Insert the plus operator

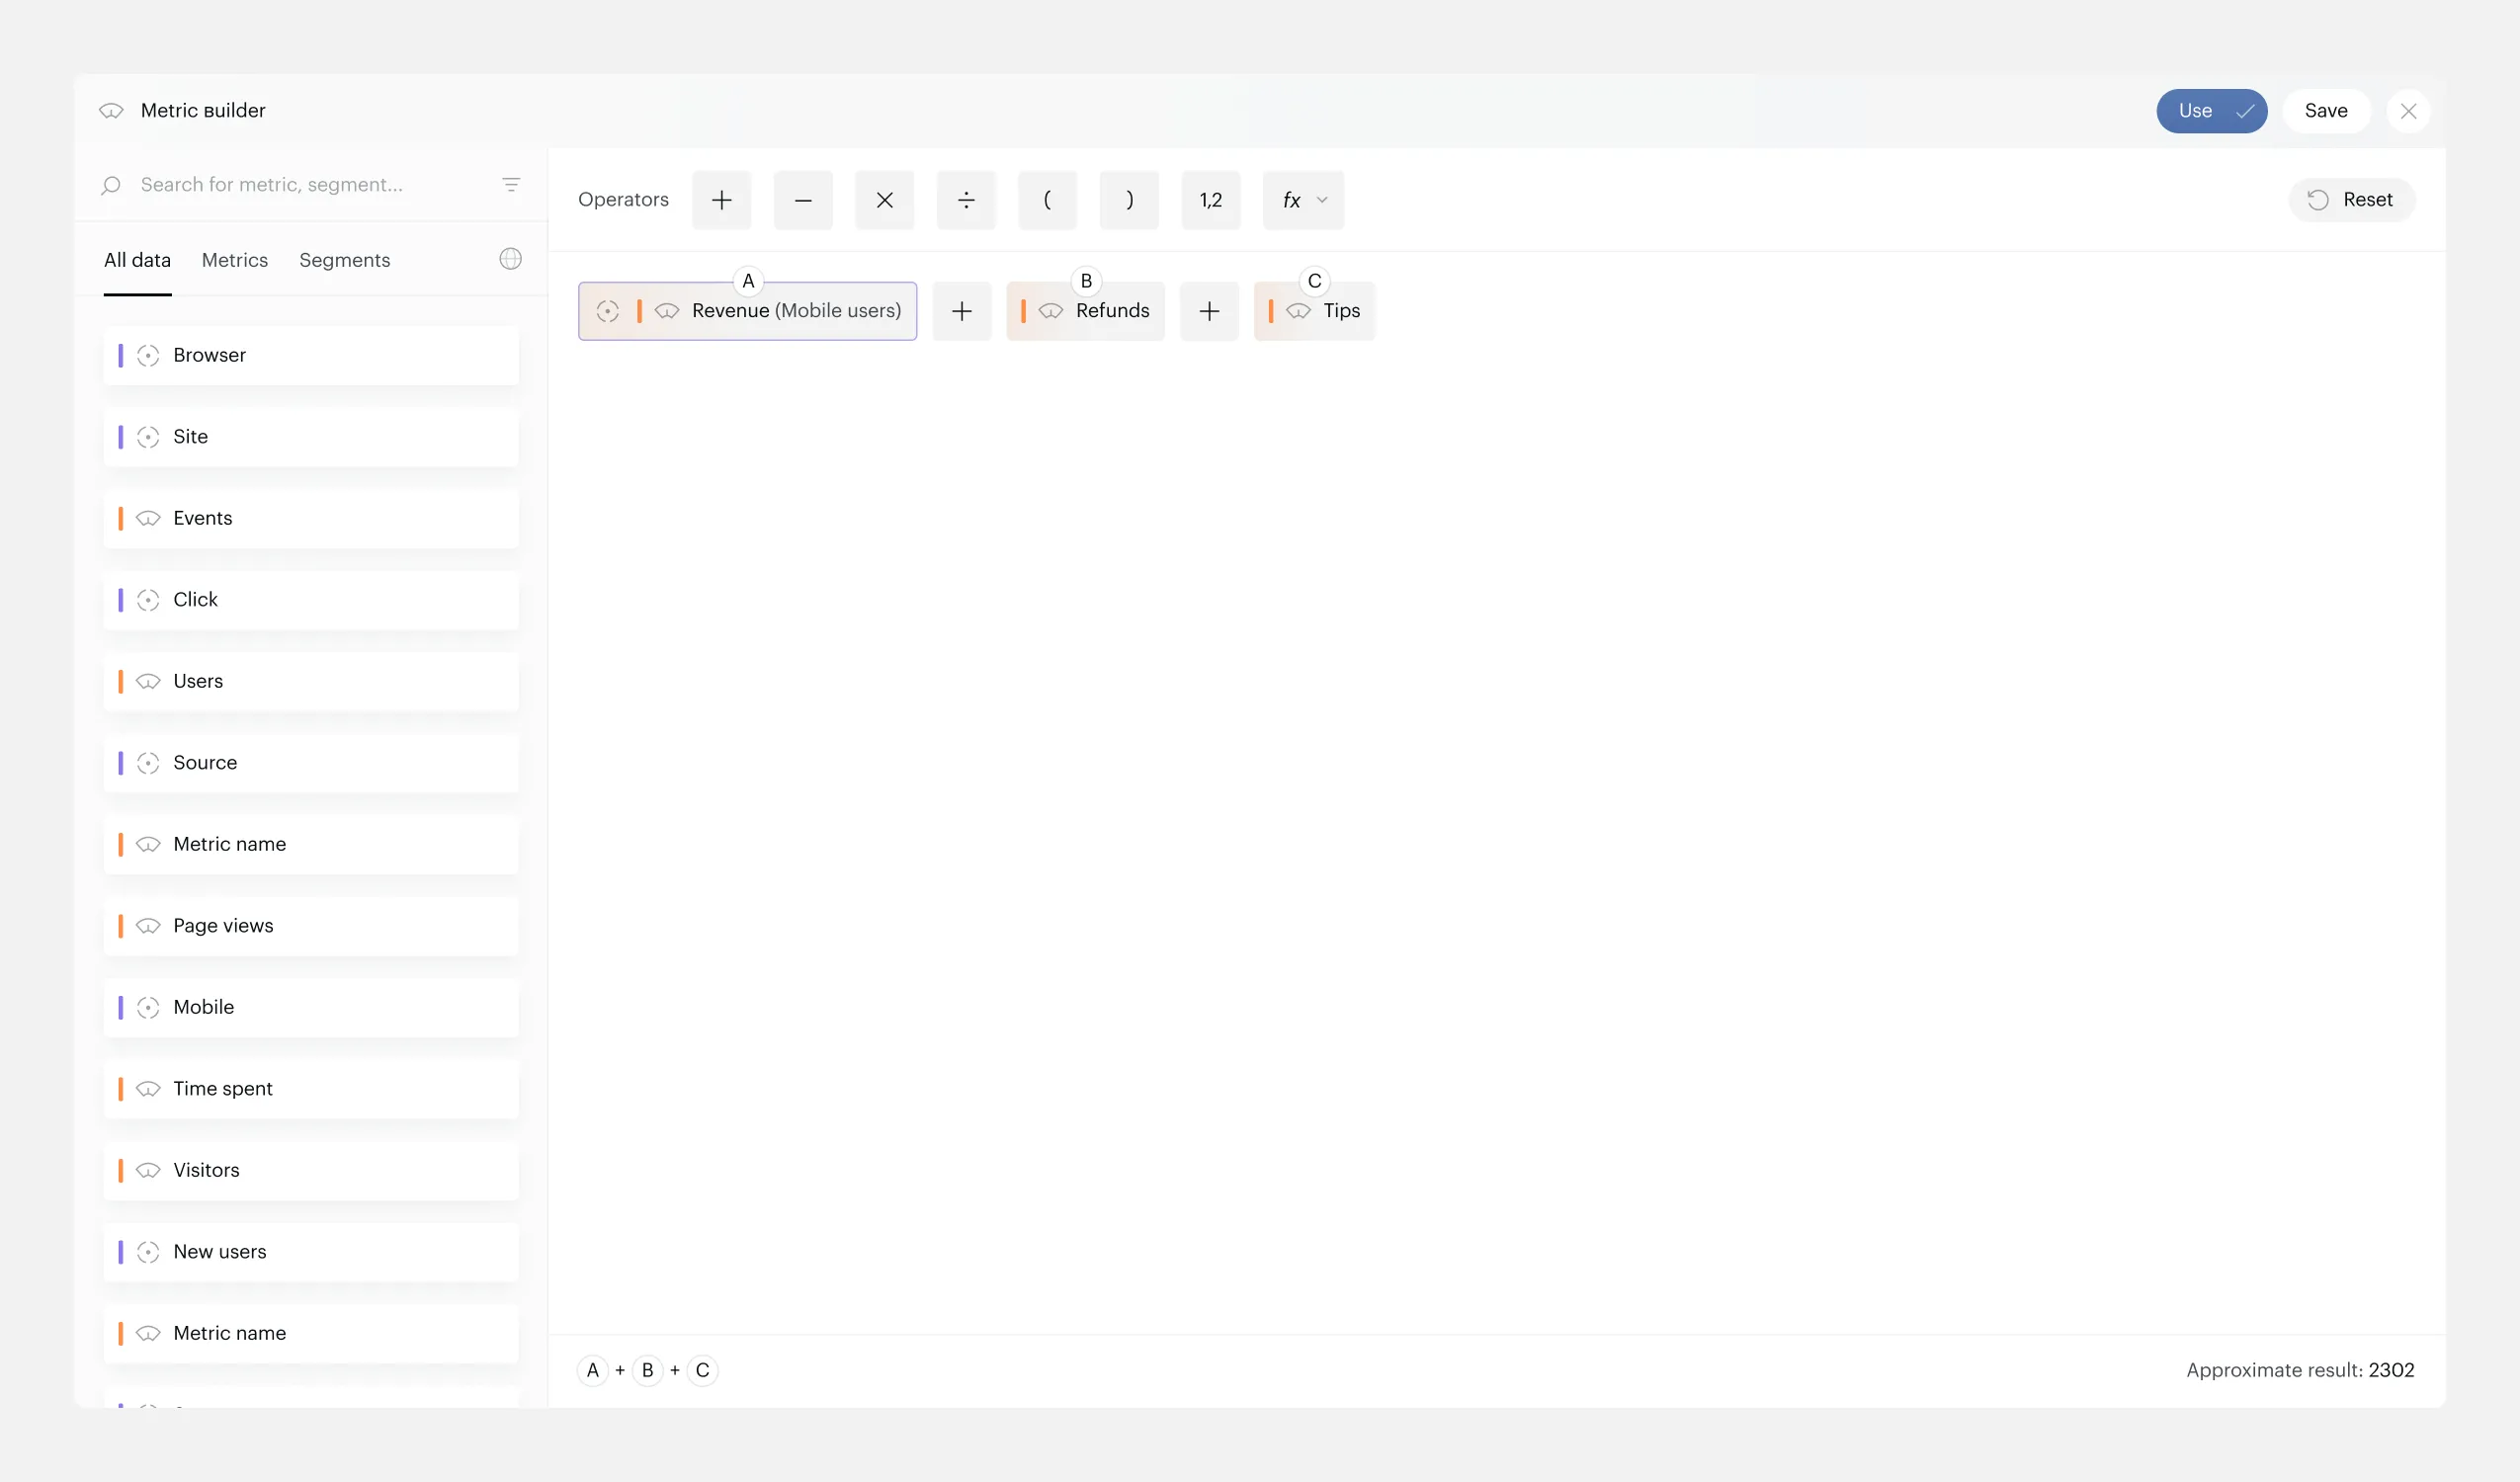tap(721, 200)
